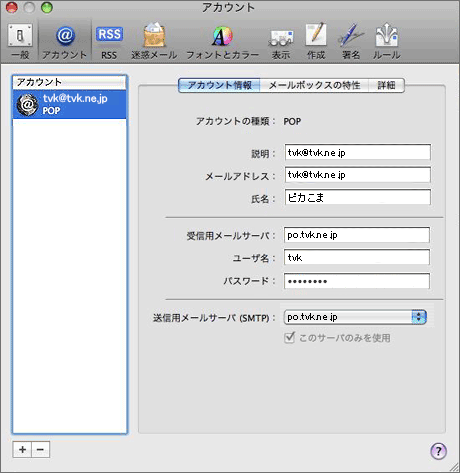Open the RSS preferences icon

(x=109, y=41)
